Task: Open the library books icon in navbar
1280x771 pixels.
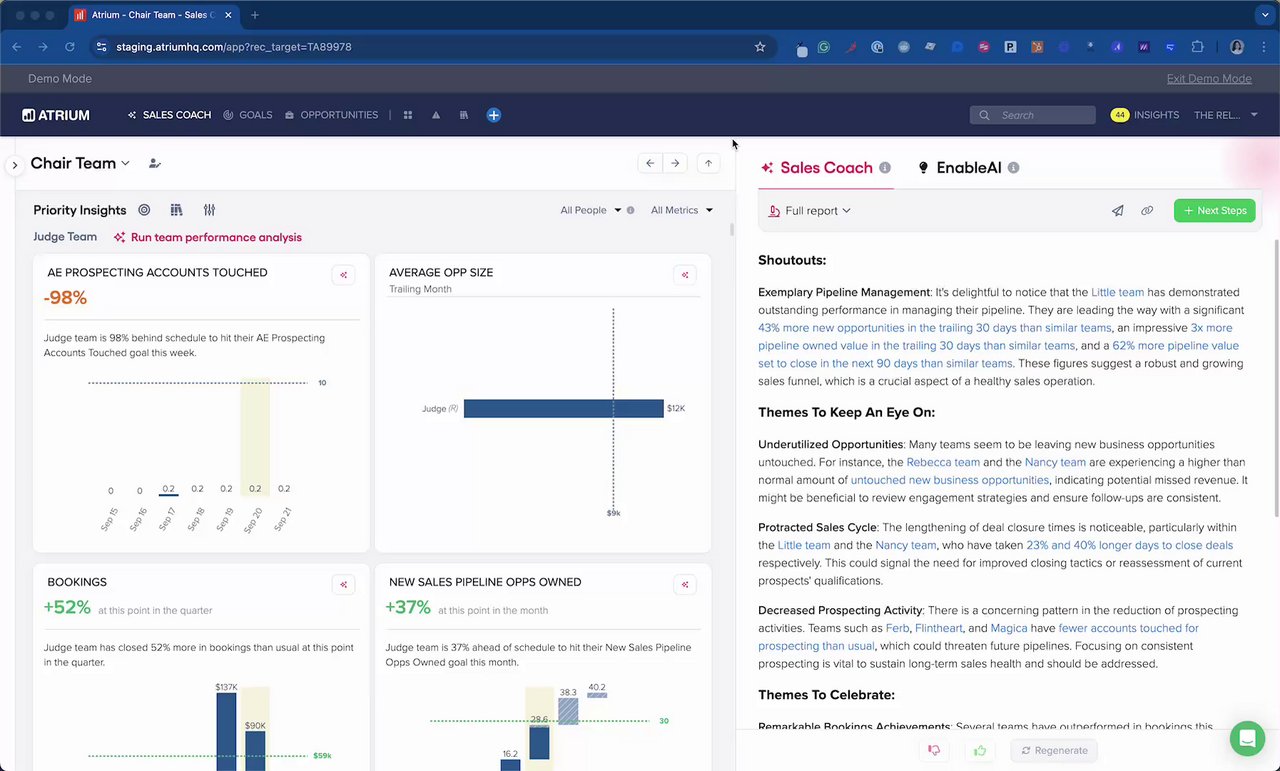Action: click(464, 115)
